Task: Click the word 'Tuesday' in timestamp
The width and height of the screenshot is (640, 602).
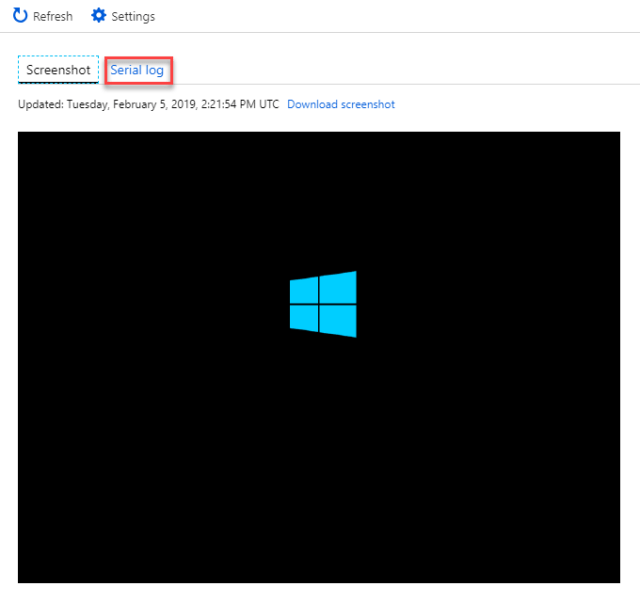Action: [88, 104]
